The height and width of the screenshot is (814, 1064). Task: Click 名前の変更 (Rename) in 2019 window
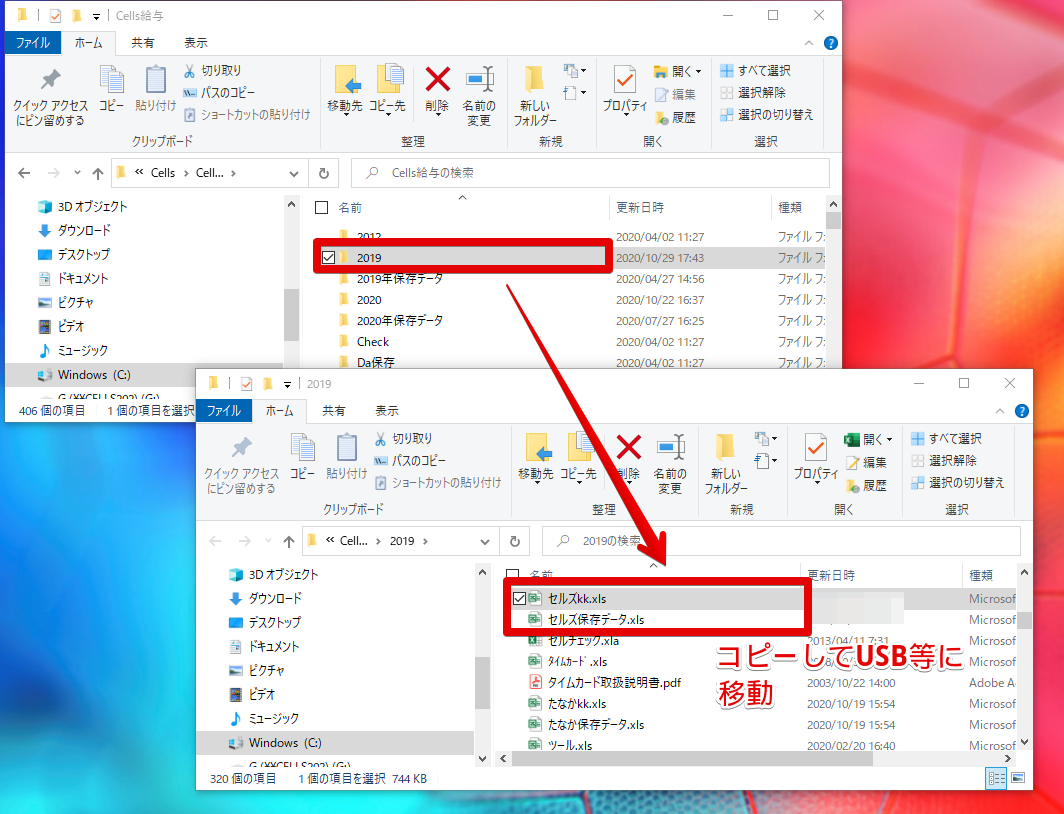pos(670,465)
